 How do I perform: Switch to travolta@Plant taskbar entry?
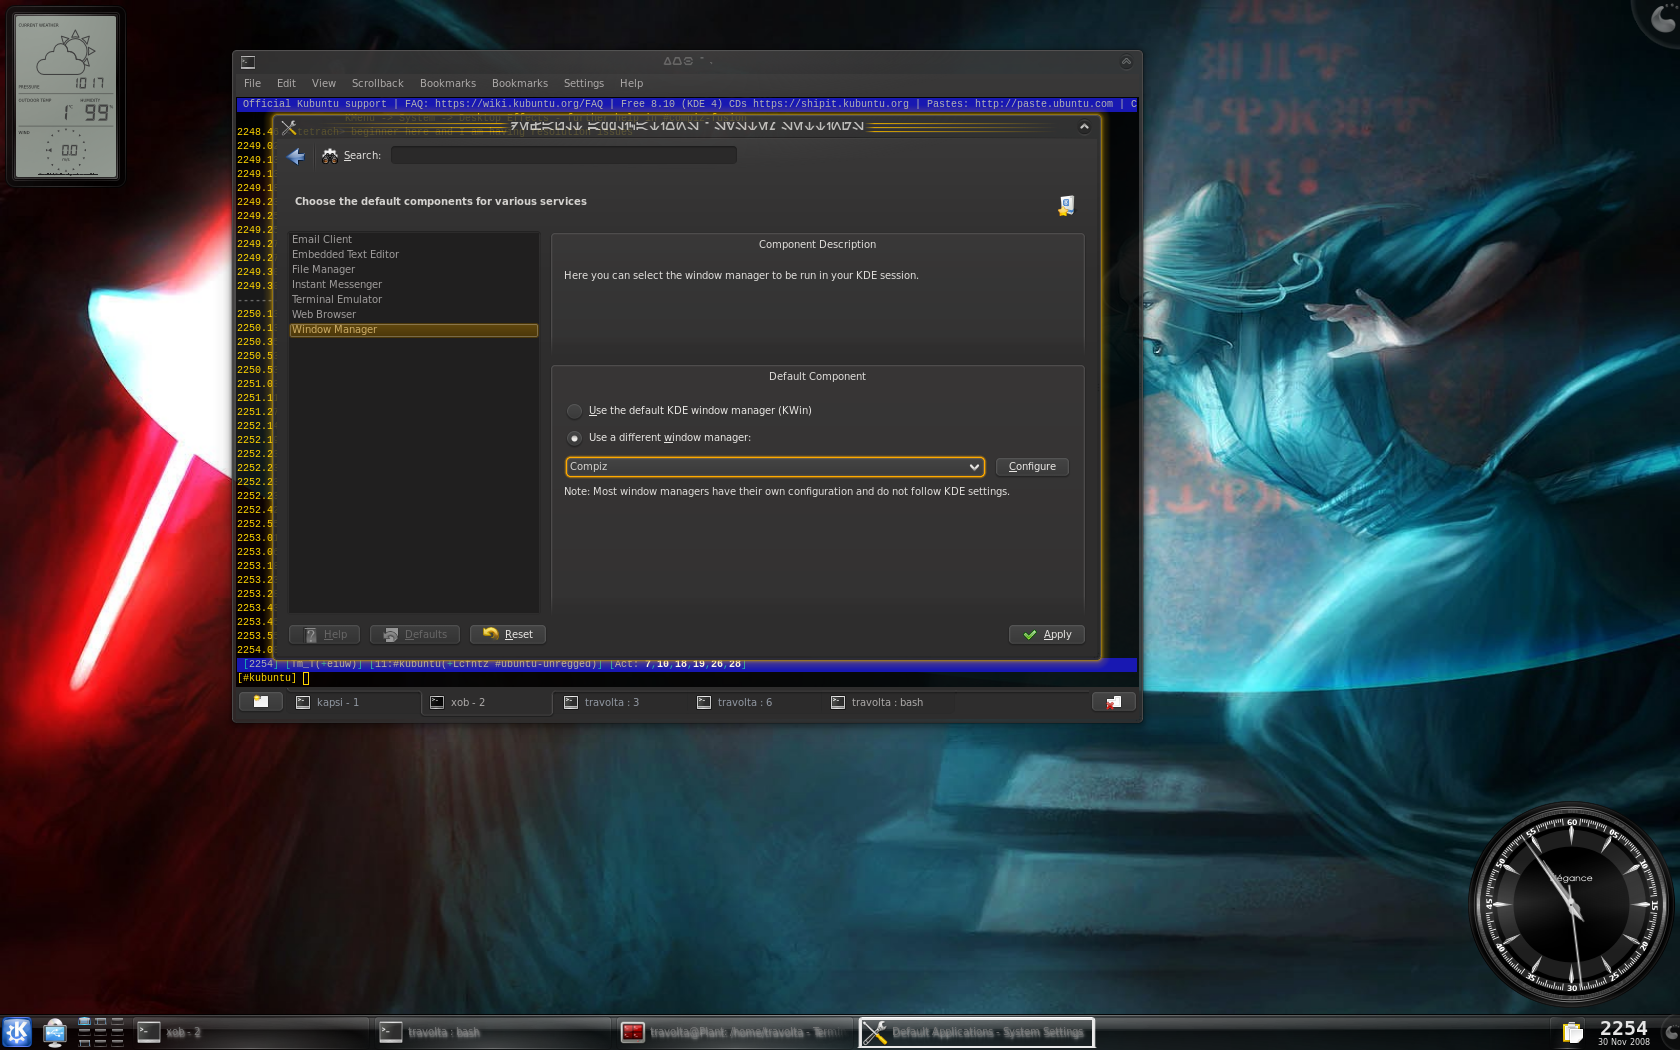[x=734, y=1032]
